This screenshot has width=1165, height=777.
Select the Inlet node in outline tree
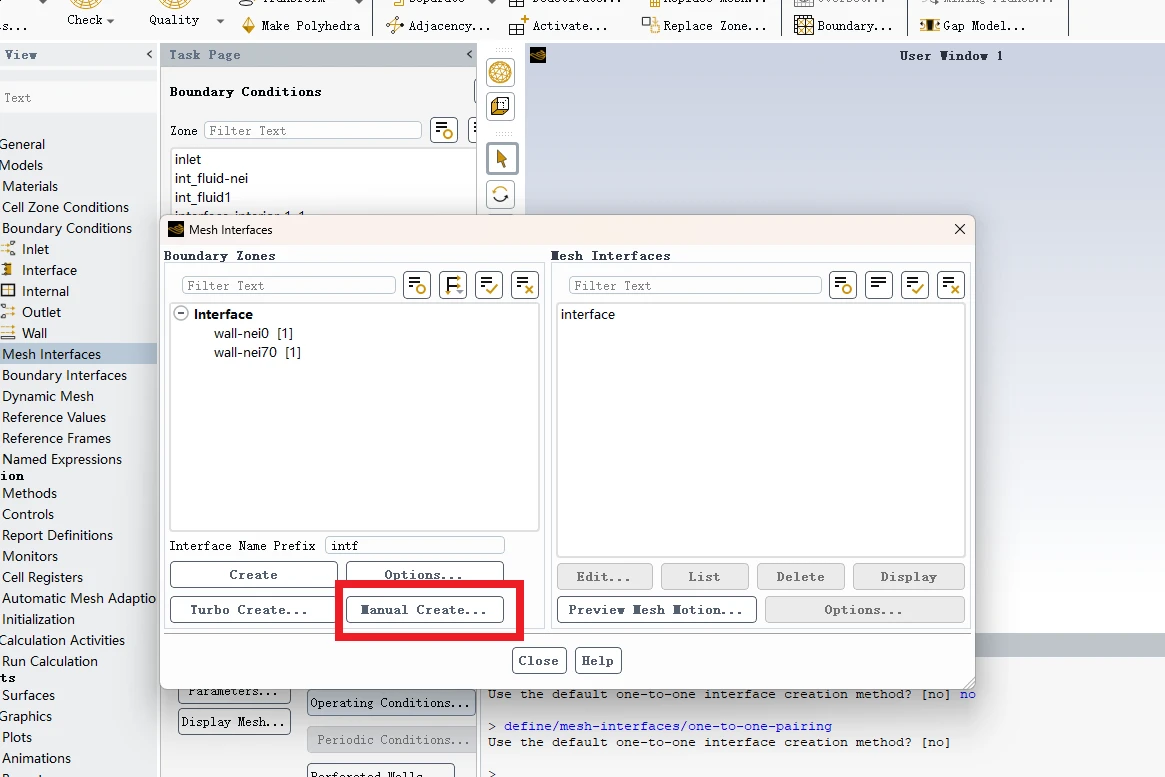35,250
